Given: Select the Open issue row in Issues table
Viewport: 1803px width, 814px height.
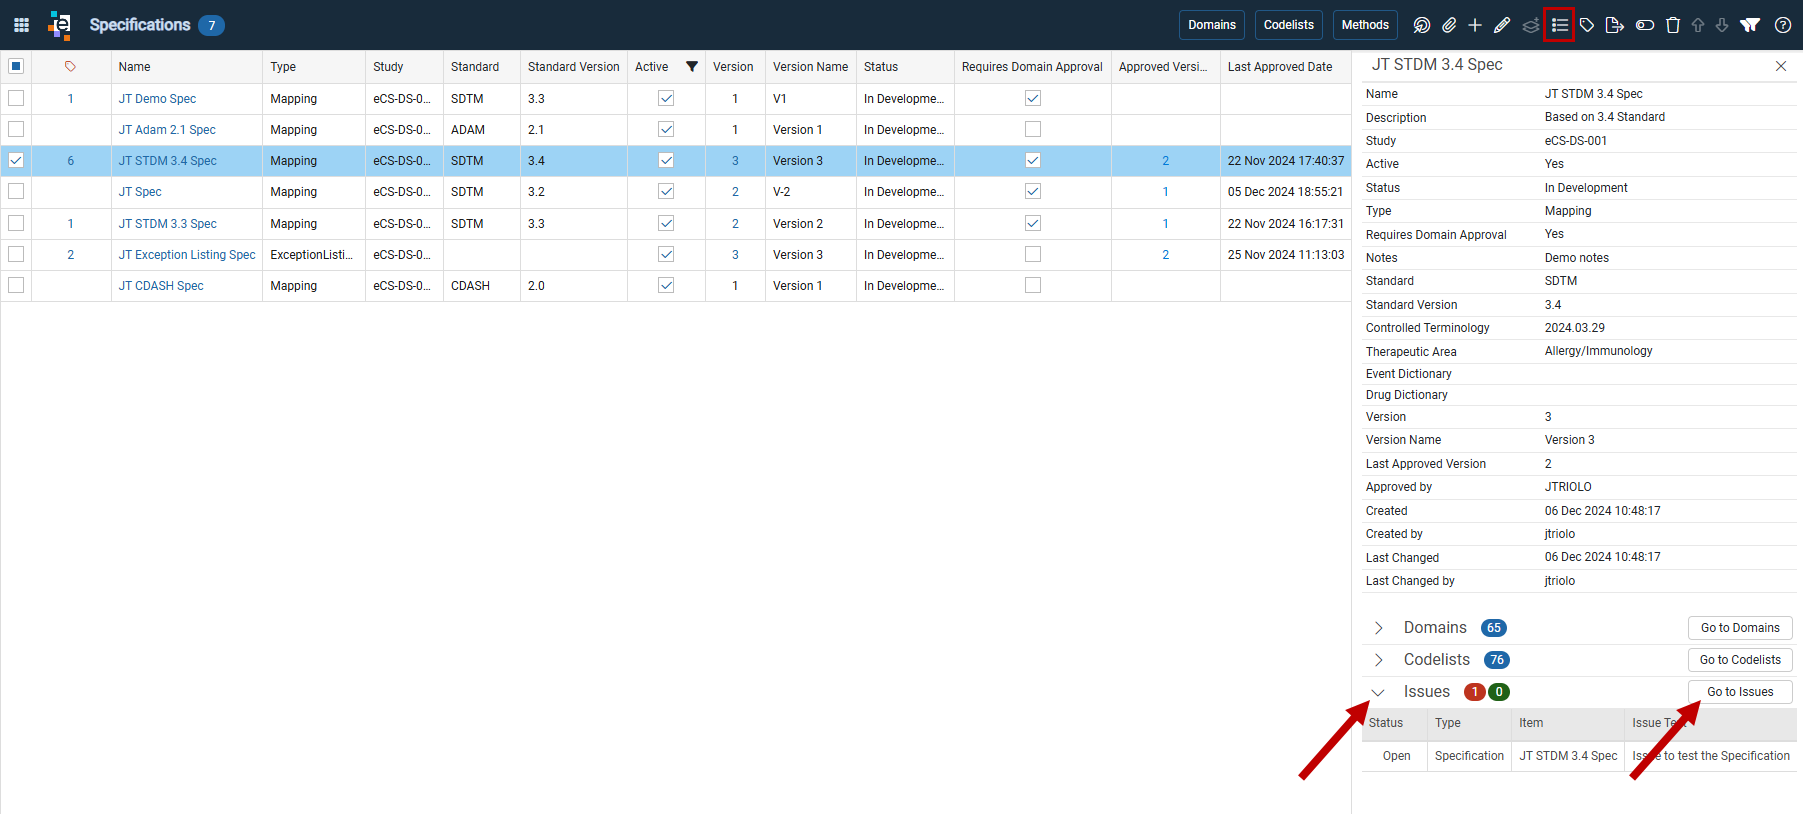Looking at the screenshot, I should 1579,756.
